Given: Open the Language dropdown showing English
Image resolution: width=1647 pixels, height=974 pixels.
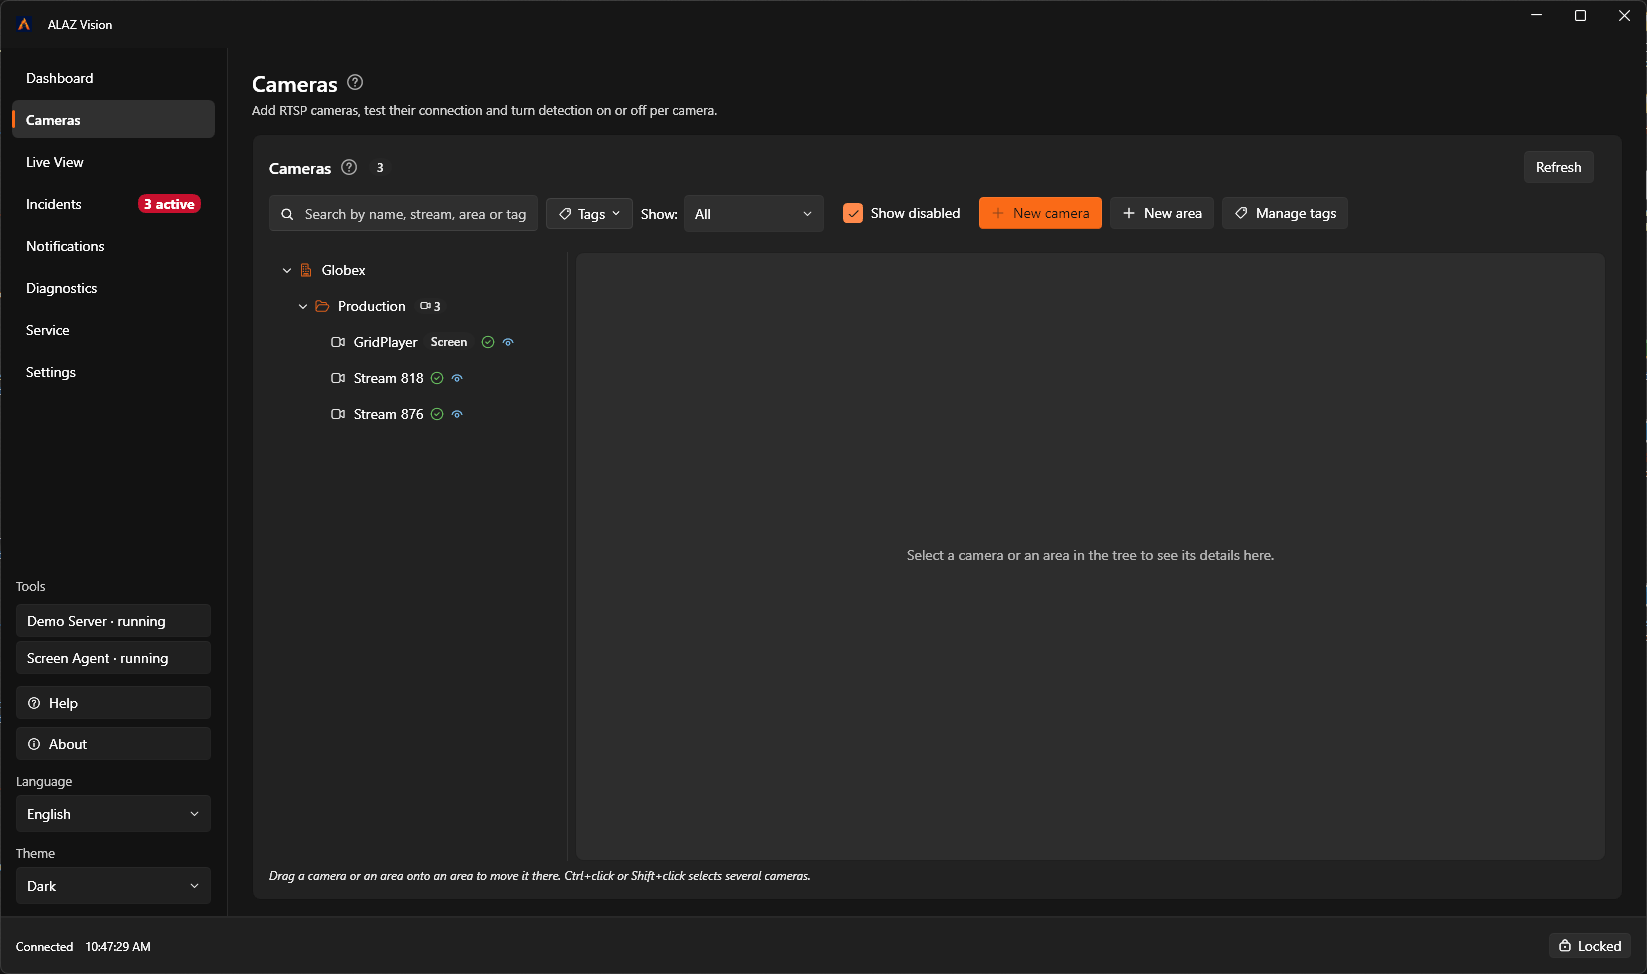Looking at the screenshot, I should point(113,814).
